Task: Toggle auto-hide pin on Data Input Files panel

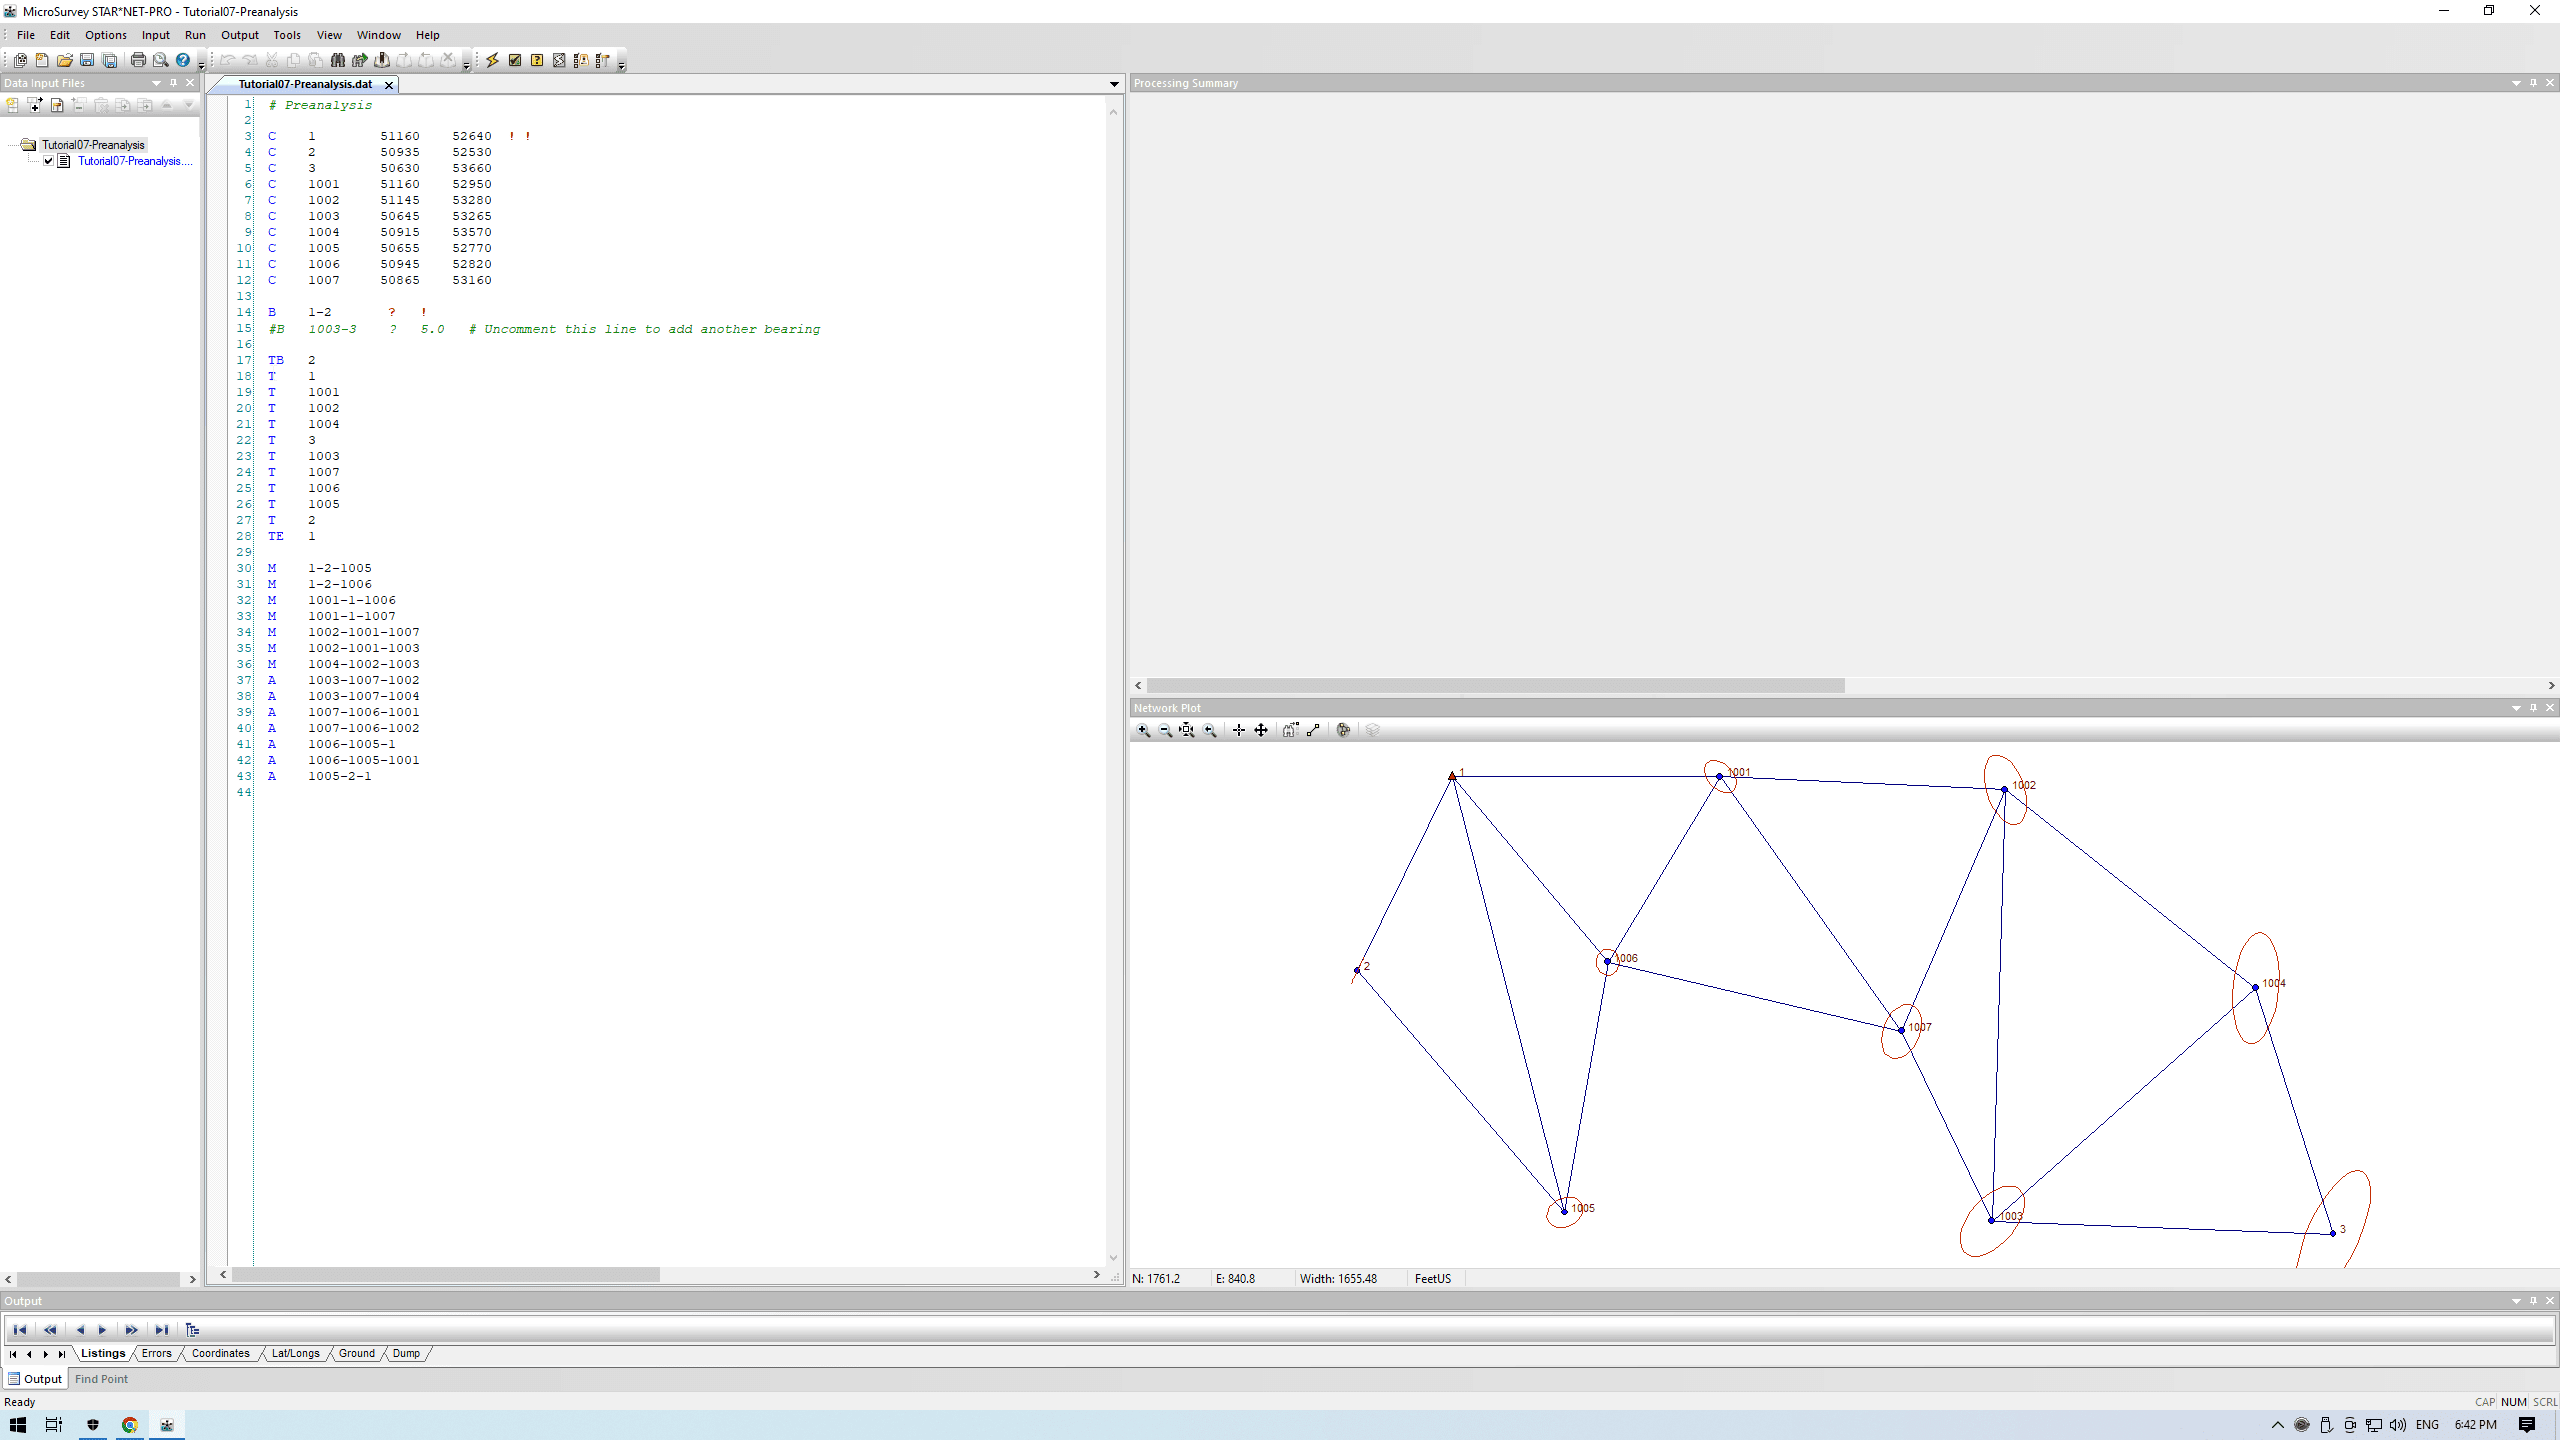Action: click(x=173, y=83)
